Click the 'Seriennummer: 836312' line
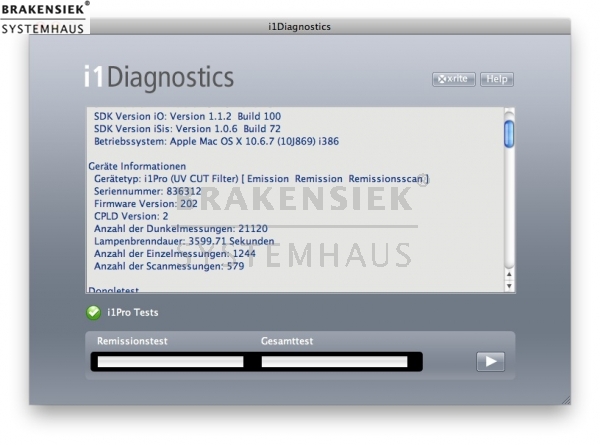The height and width of the screenshot is (445, 600). pos(148,191)
